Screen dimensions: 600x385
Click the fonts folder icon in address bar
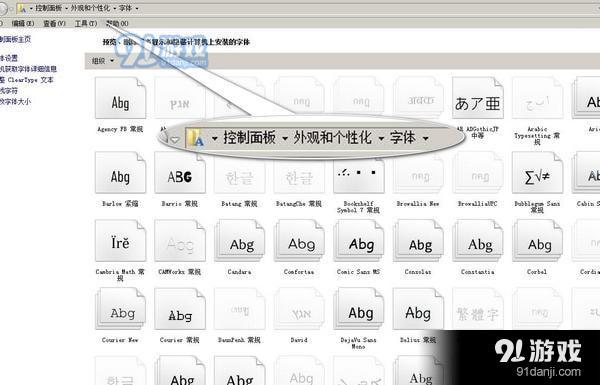coord(22,8)
